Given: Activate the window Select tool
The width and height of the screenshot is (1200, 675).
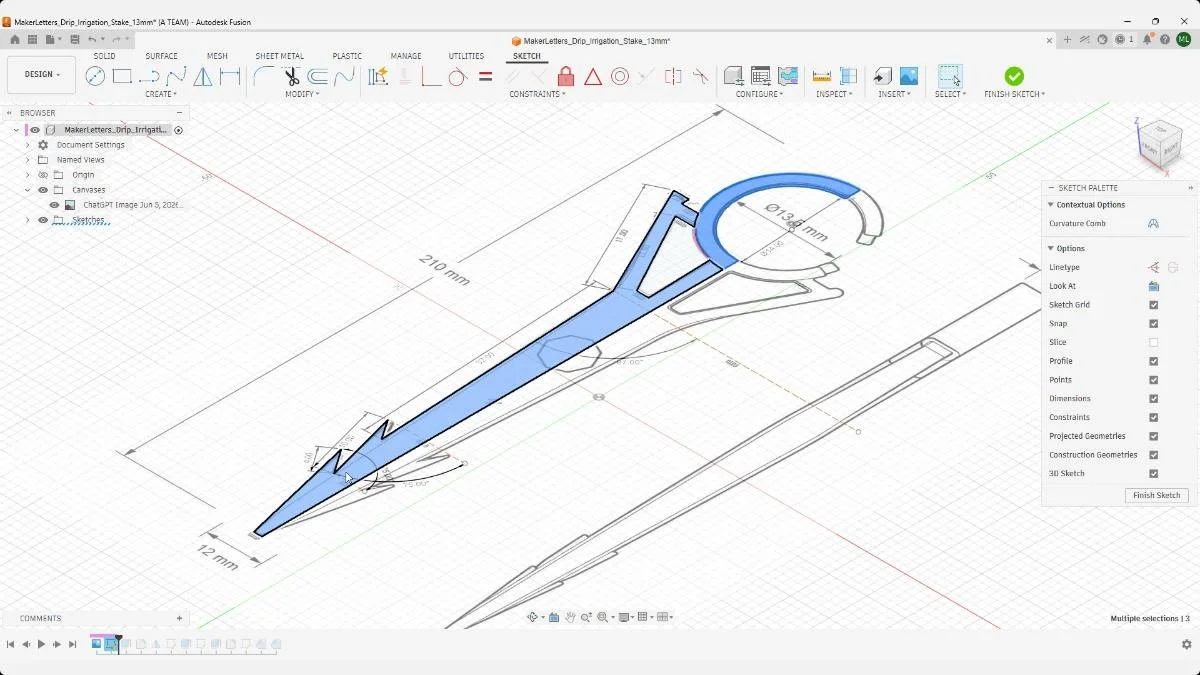Looking at the screenshot, I should [x=950, y=76].
